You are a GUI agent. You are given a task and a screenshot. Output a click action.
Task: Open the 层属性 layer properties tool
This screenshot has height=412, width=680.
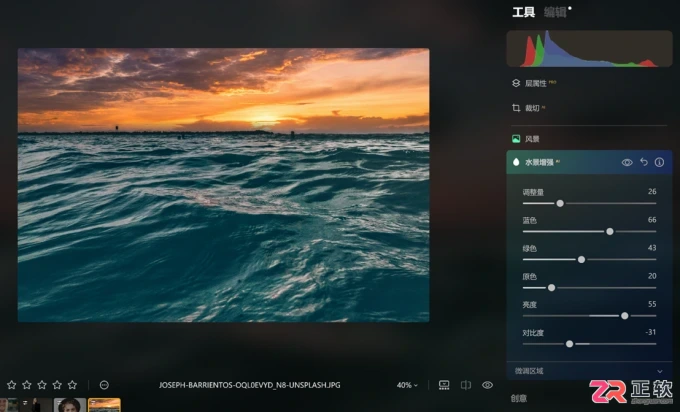click(534, 83)
